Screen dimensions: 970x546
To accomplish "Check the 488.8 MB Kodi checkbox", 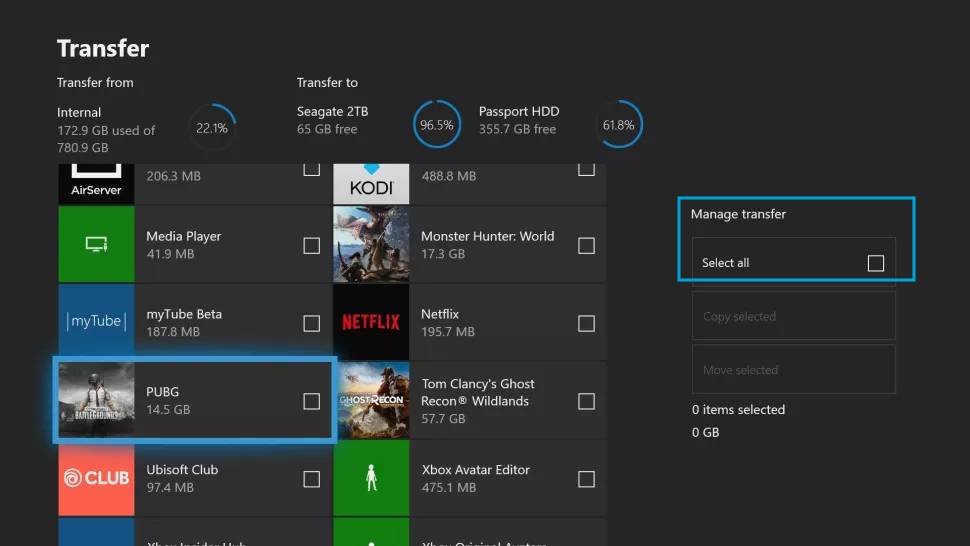I will pyautogui.click(x=586, y=169).
